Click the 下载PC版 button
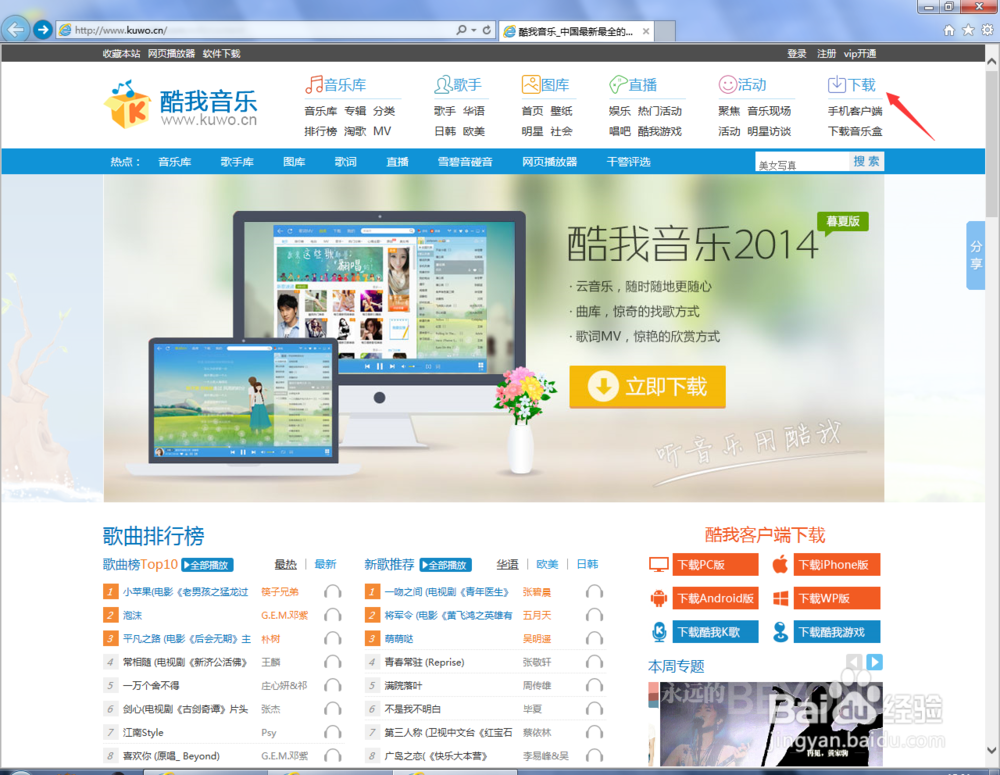The width and height of the screenshot is (1000, 775). pyautogui.click(x=716, y=565)
